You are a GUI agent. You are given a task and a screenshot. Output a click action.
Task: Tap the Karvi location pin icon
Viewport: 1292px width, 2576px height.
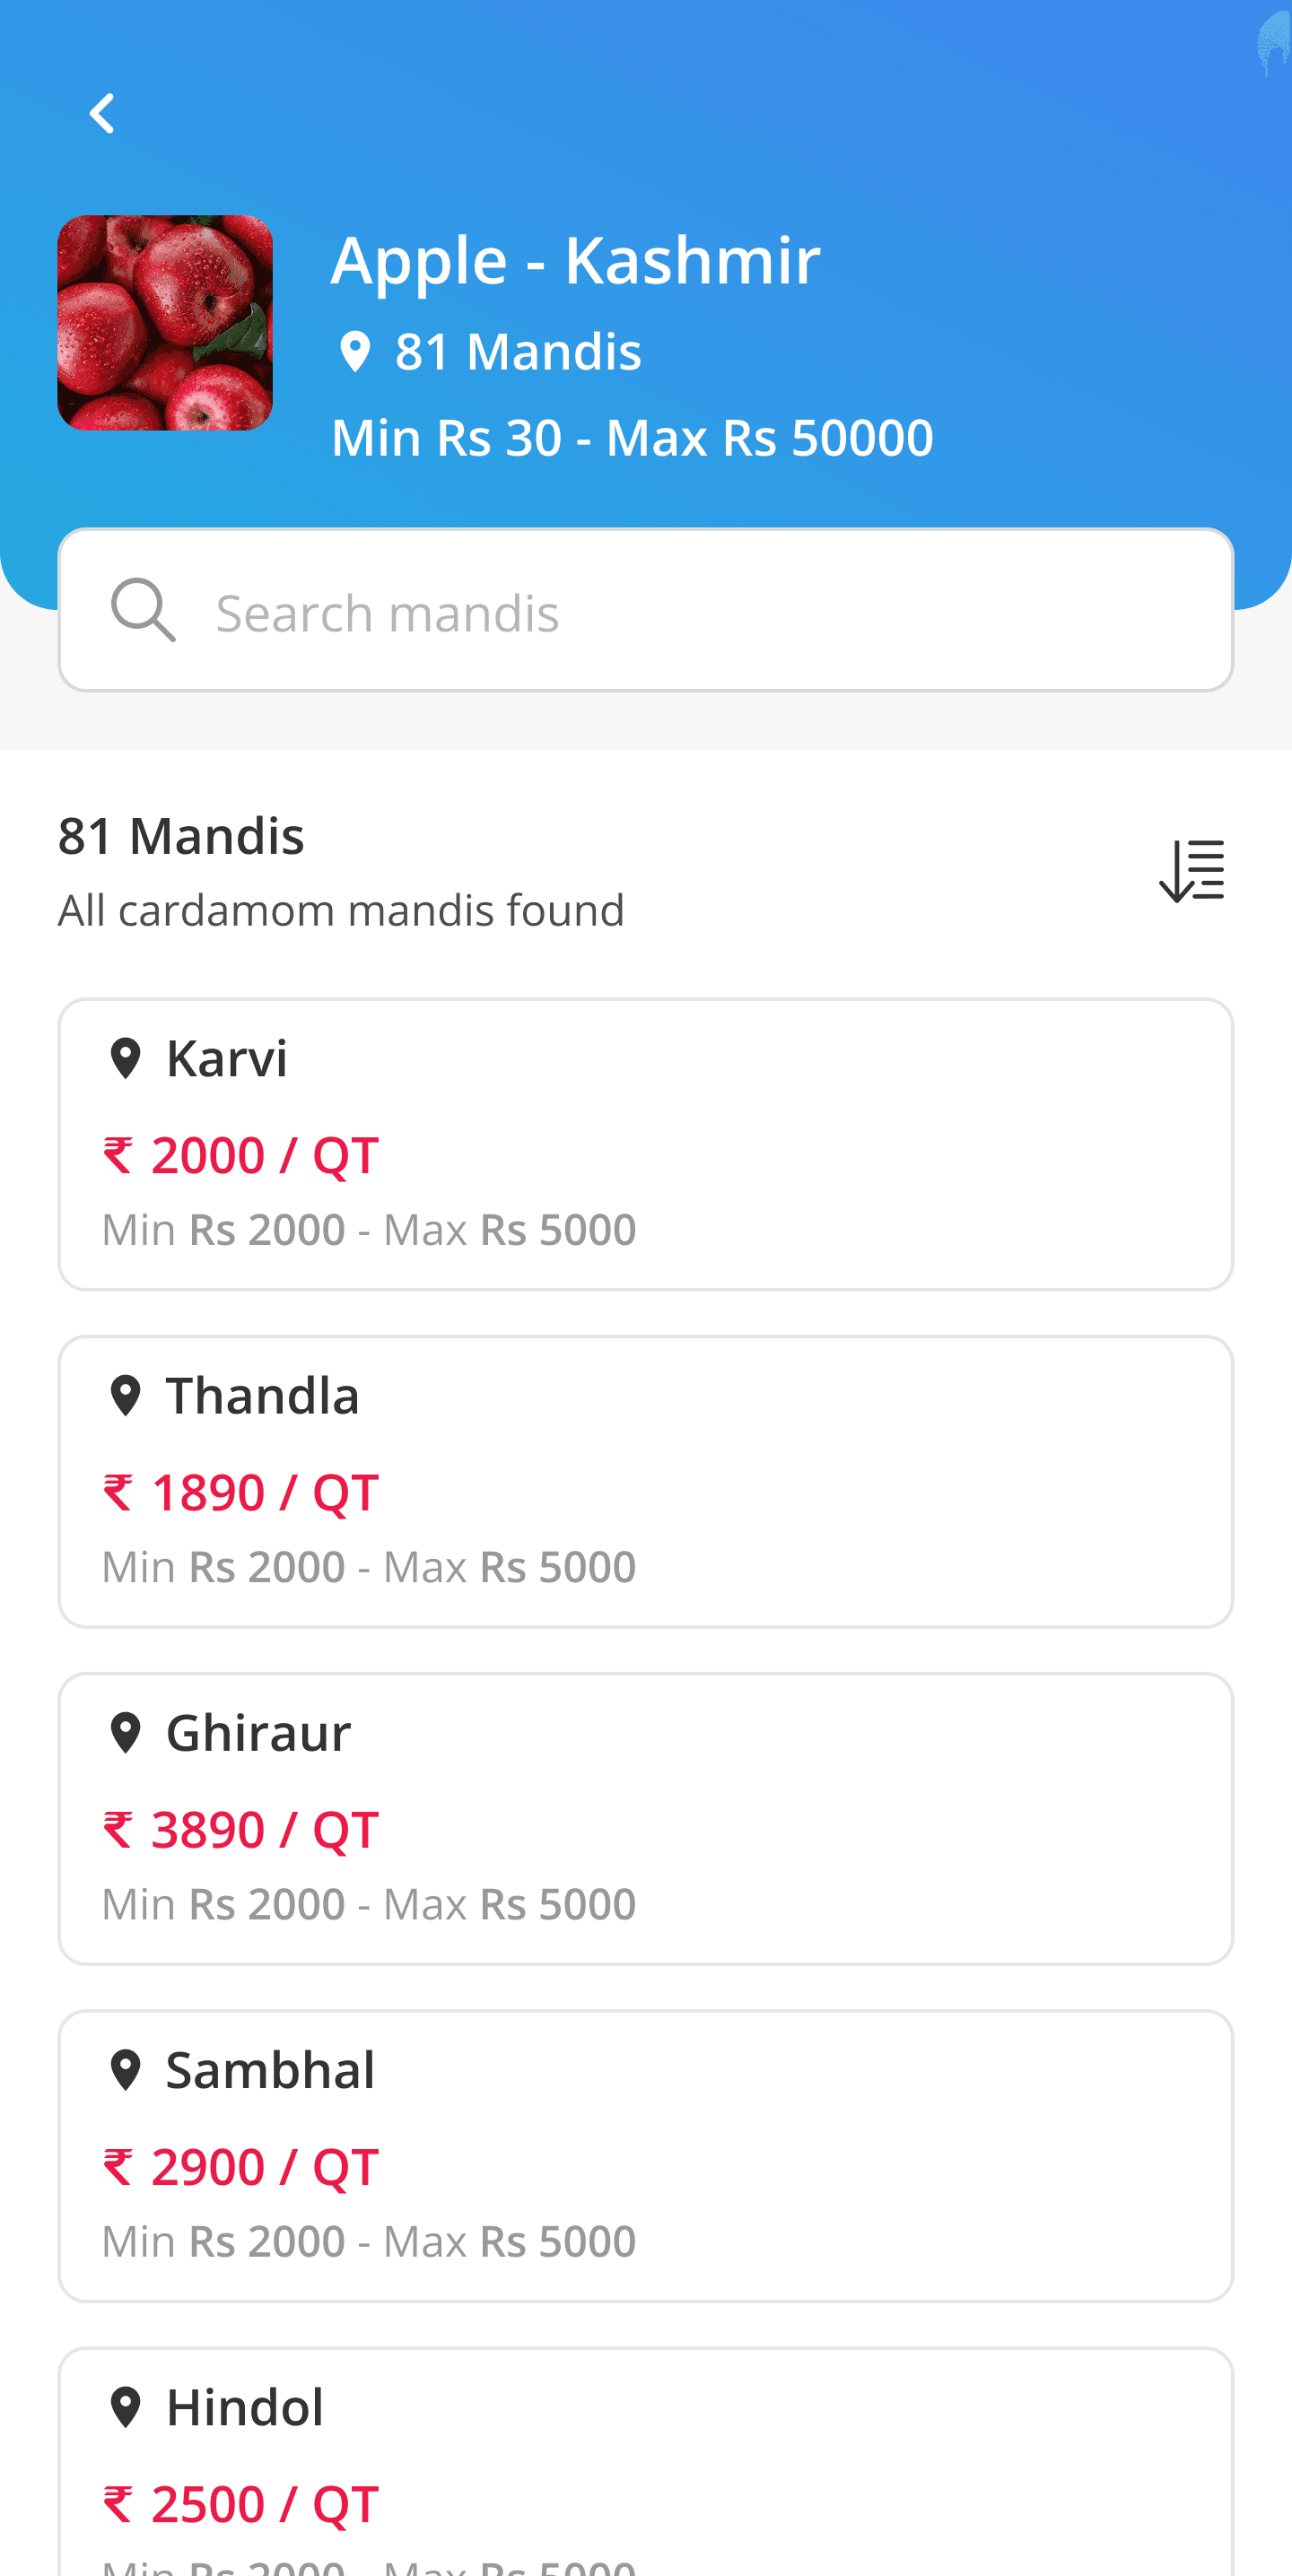[125, 1058]
